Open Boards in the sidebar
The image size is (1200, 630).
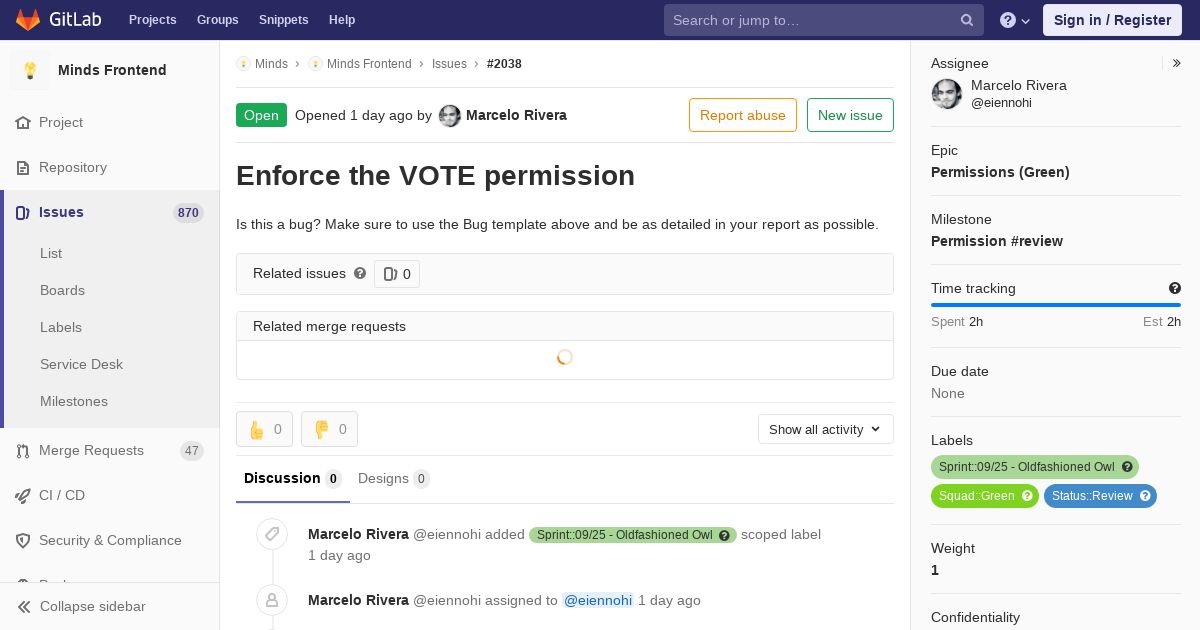pos(62,290)
